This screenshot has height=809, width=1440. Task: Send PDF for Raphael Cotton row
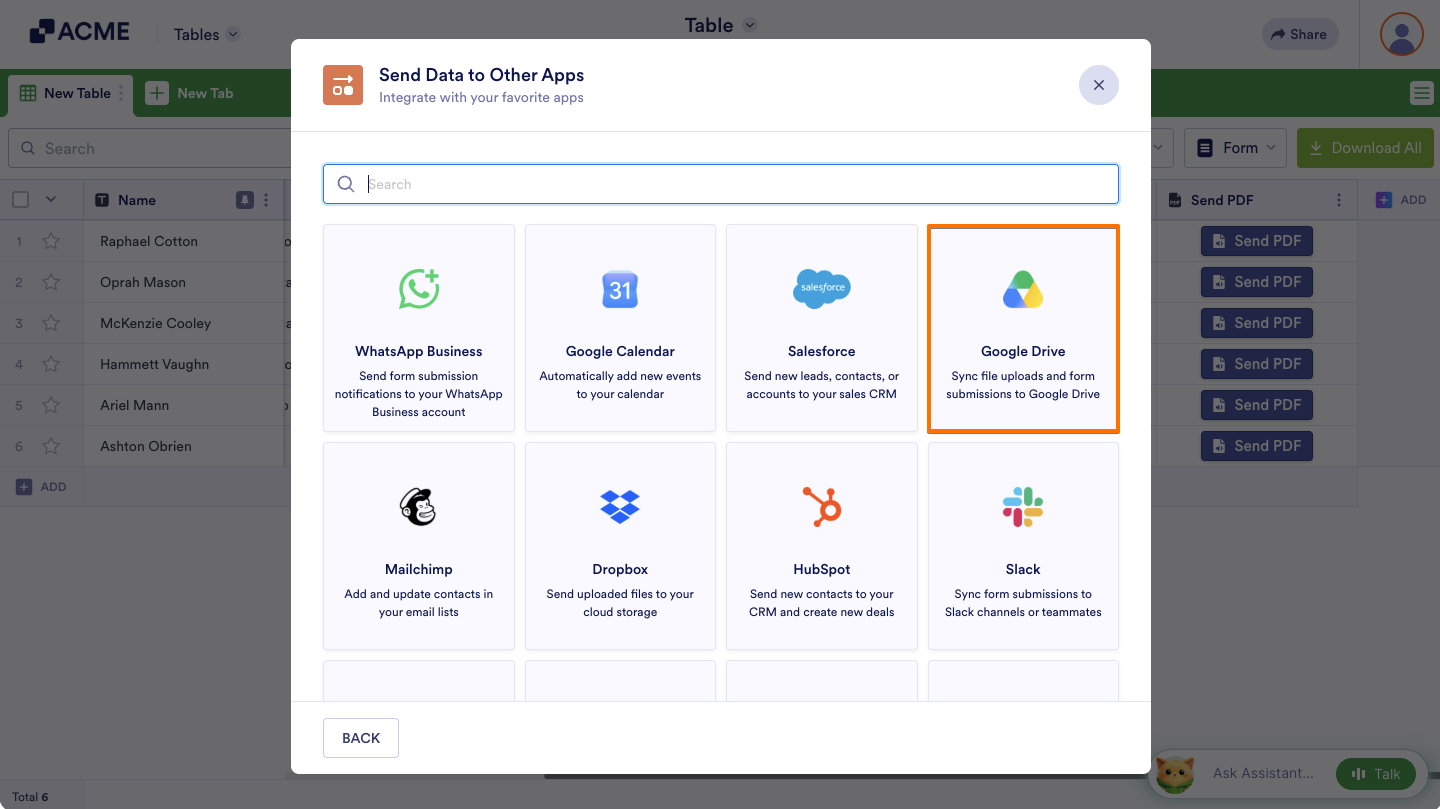pos(1256,241)
